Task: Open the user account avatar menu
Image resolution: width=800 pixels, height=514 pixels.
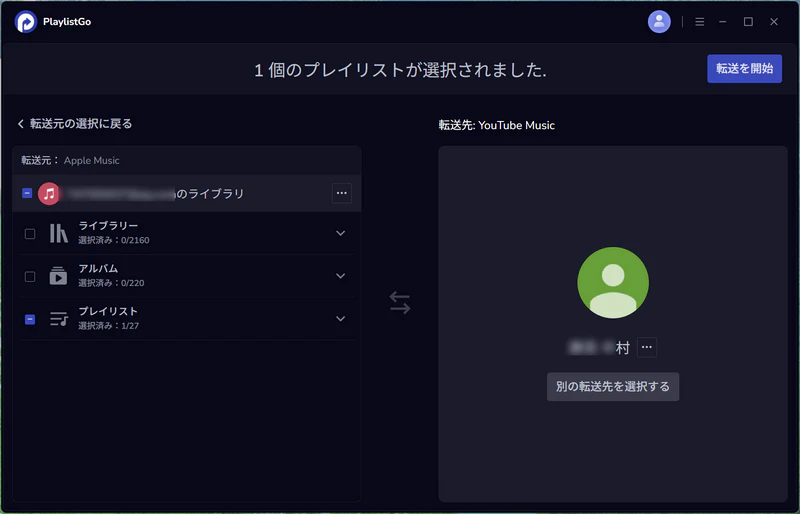Action: (x=659, y=22)
